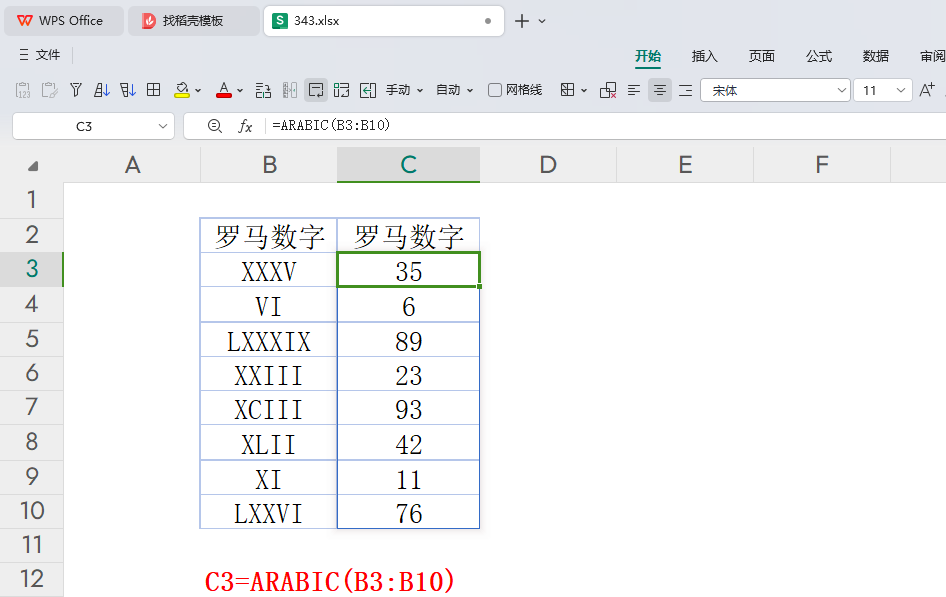Select column D header

548,165
